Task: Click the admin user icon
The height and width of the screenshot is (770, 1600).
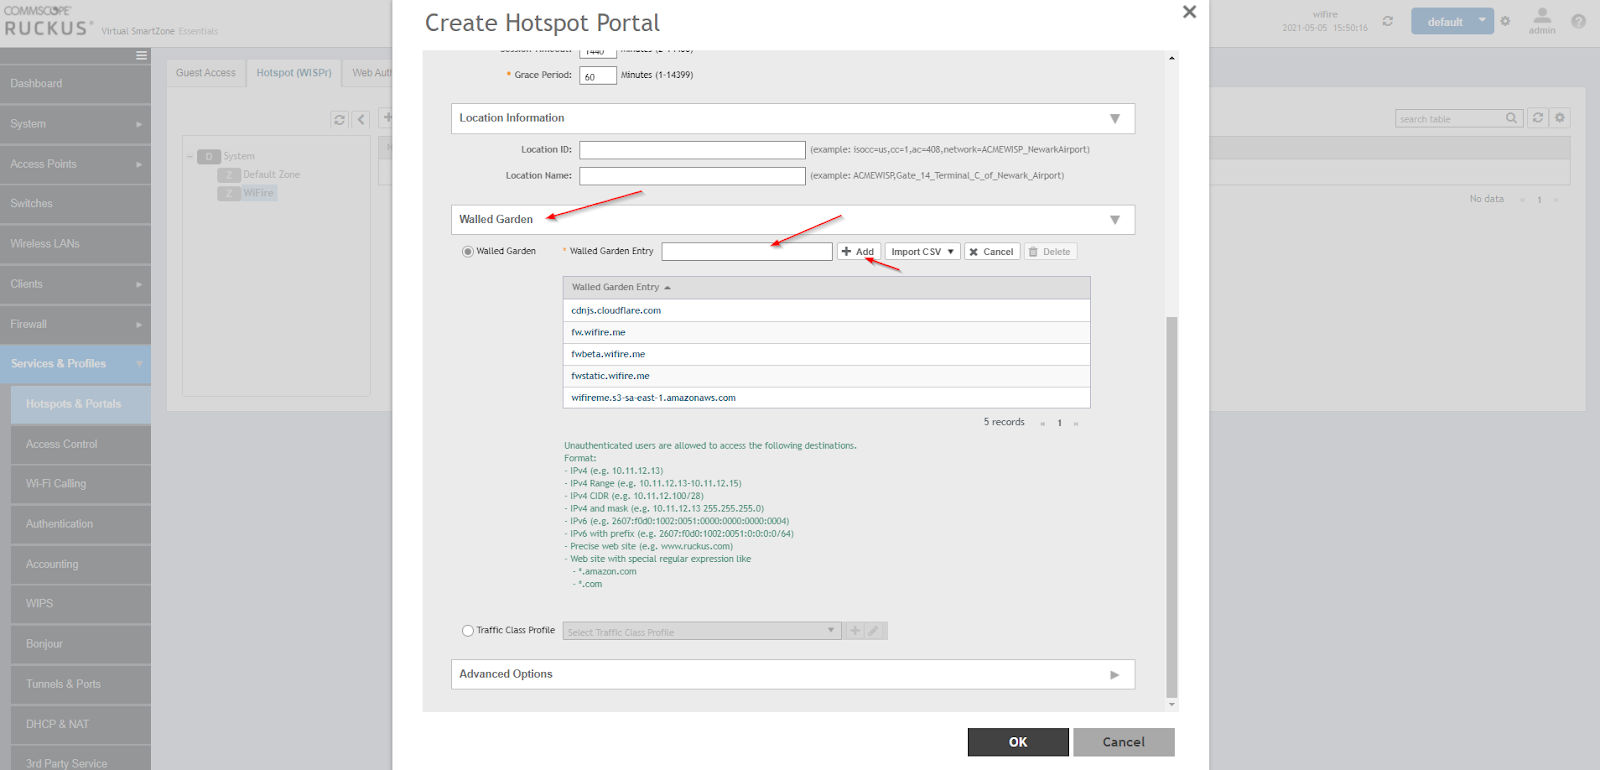Action: 1542,20
